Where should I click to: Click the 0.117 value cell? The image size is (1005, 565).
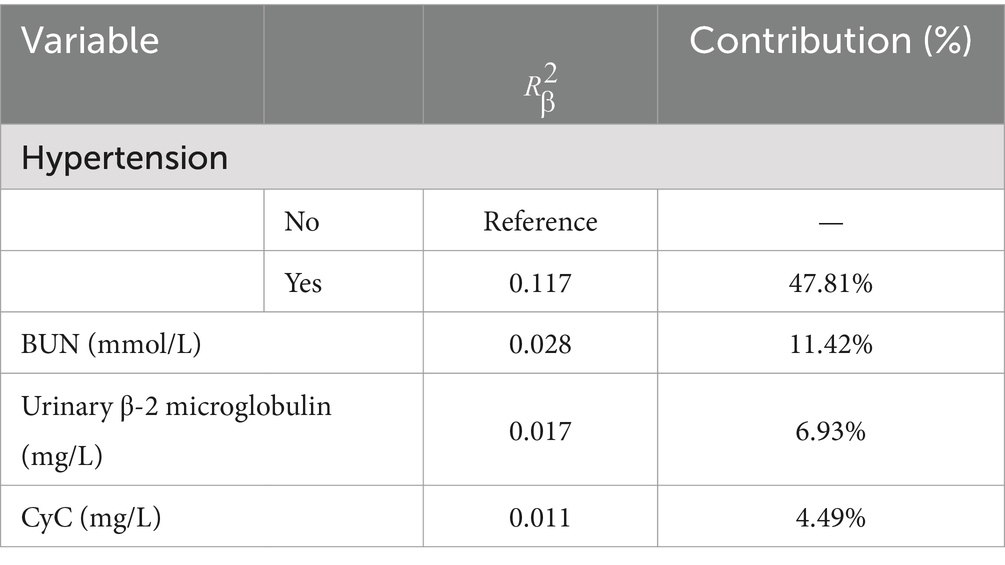coord(540,282)
